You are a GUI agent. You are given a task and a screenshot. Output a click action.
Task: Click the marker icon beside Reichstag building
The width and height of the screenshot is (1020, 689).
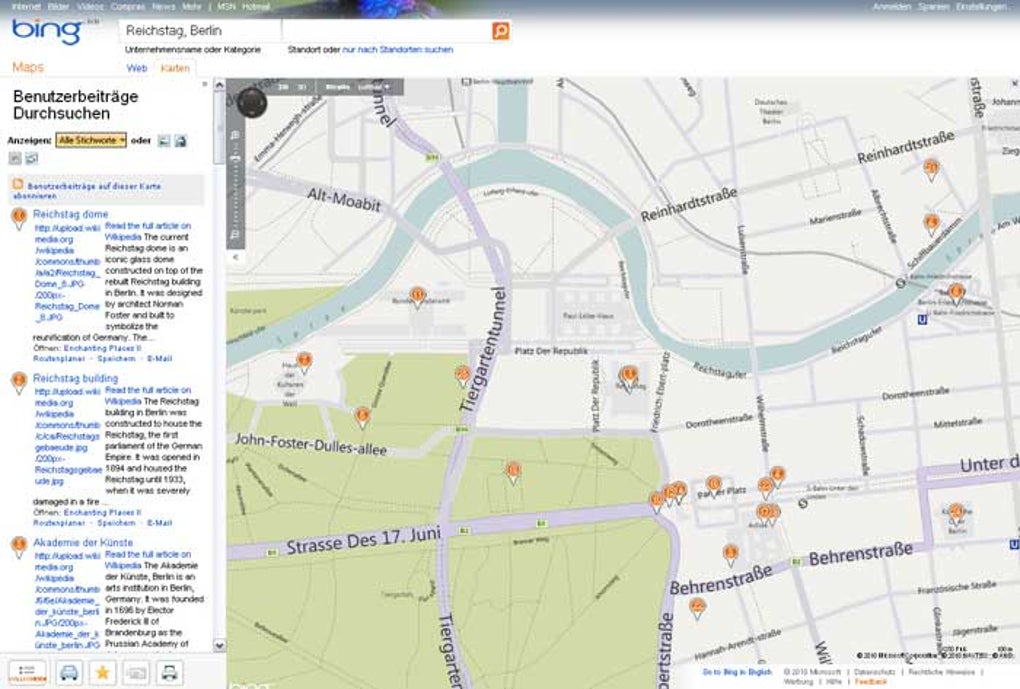(19, 383)
